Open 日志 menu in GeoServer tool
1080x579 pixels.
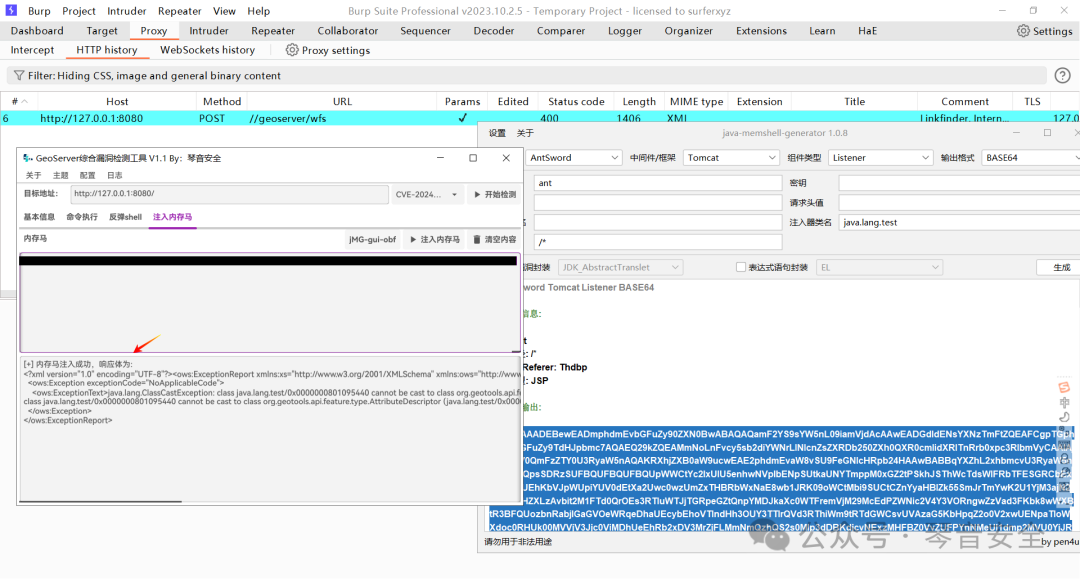click(115, 176)
